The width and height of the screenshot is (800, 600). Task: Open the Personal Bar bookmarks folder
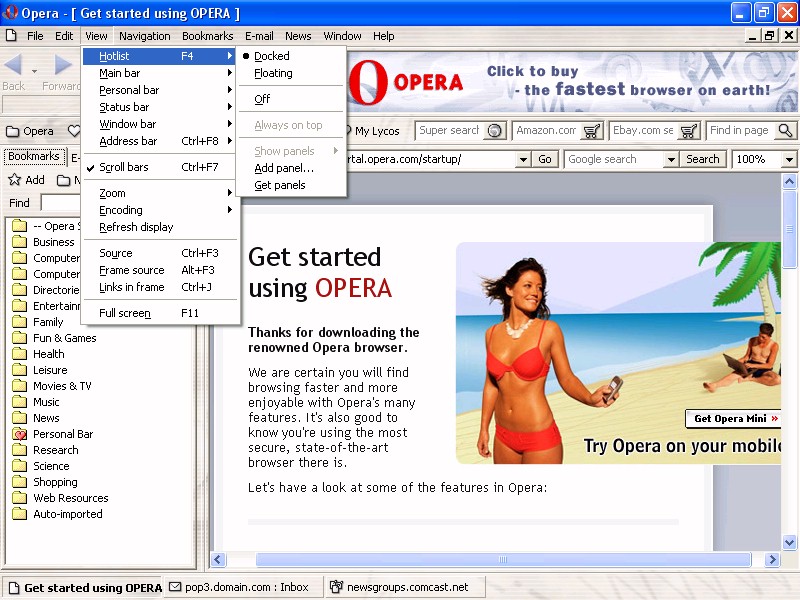(63, 434)
